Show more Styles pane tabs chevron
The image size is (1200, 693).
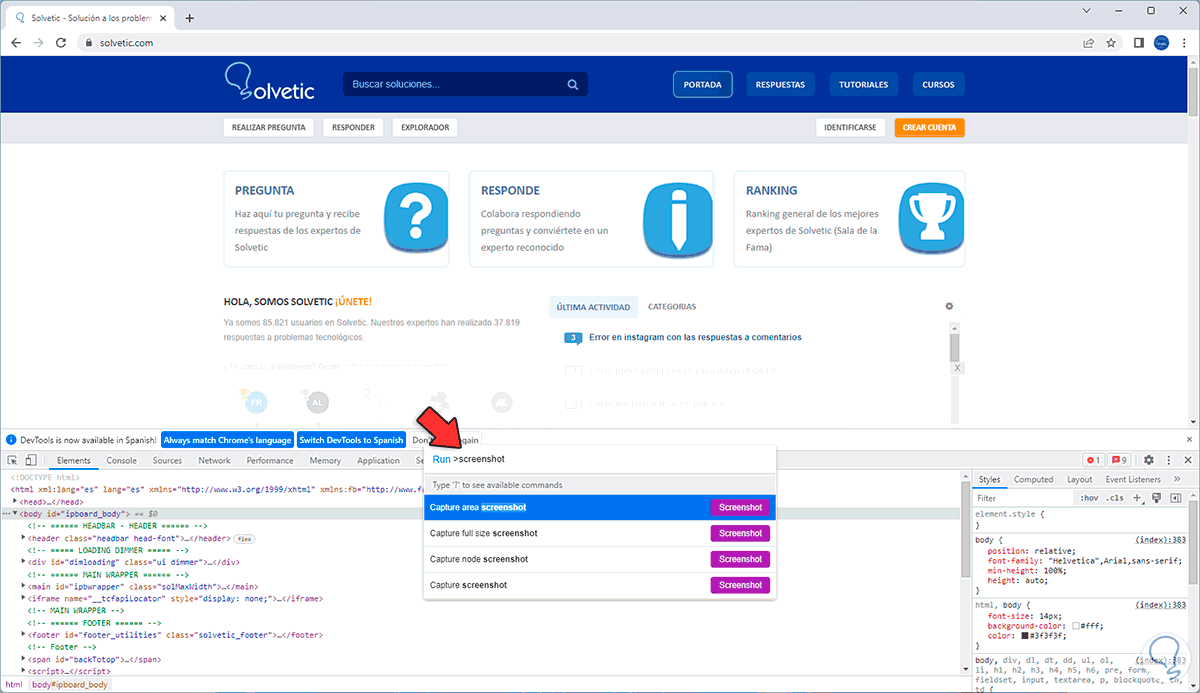1176,479
